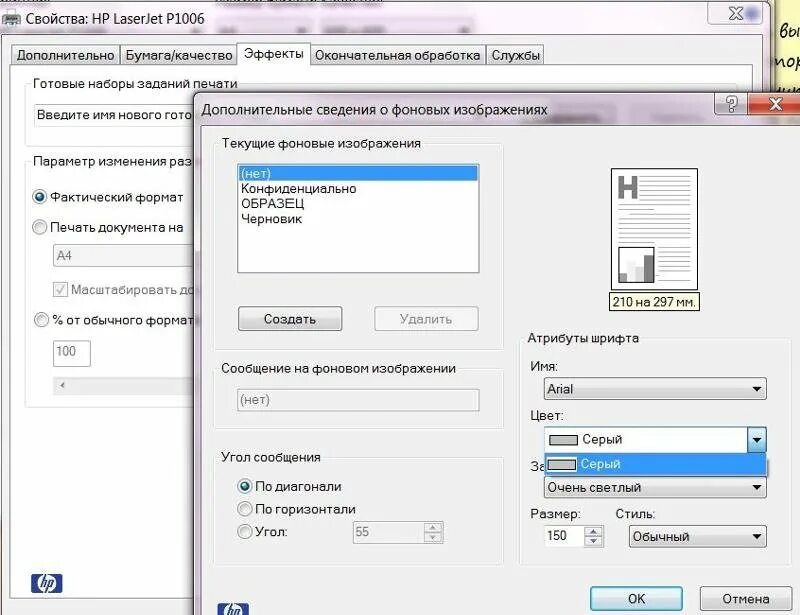The image size is (800, 615).
Task: Click the help question mark button
Action: coord(731,104)
